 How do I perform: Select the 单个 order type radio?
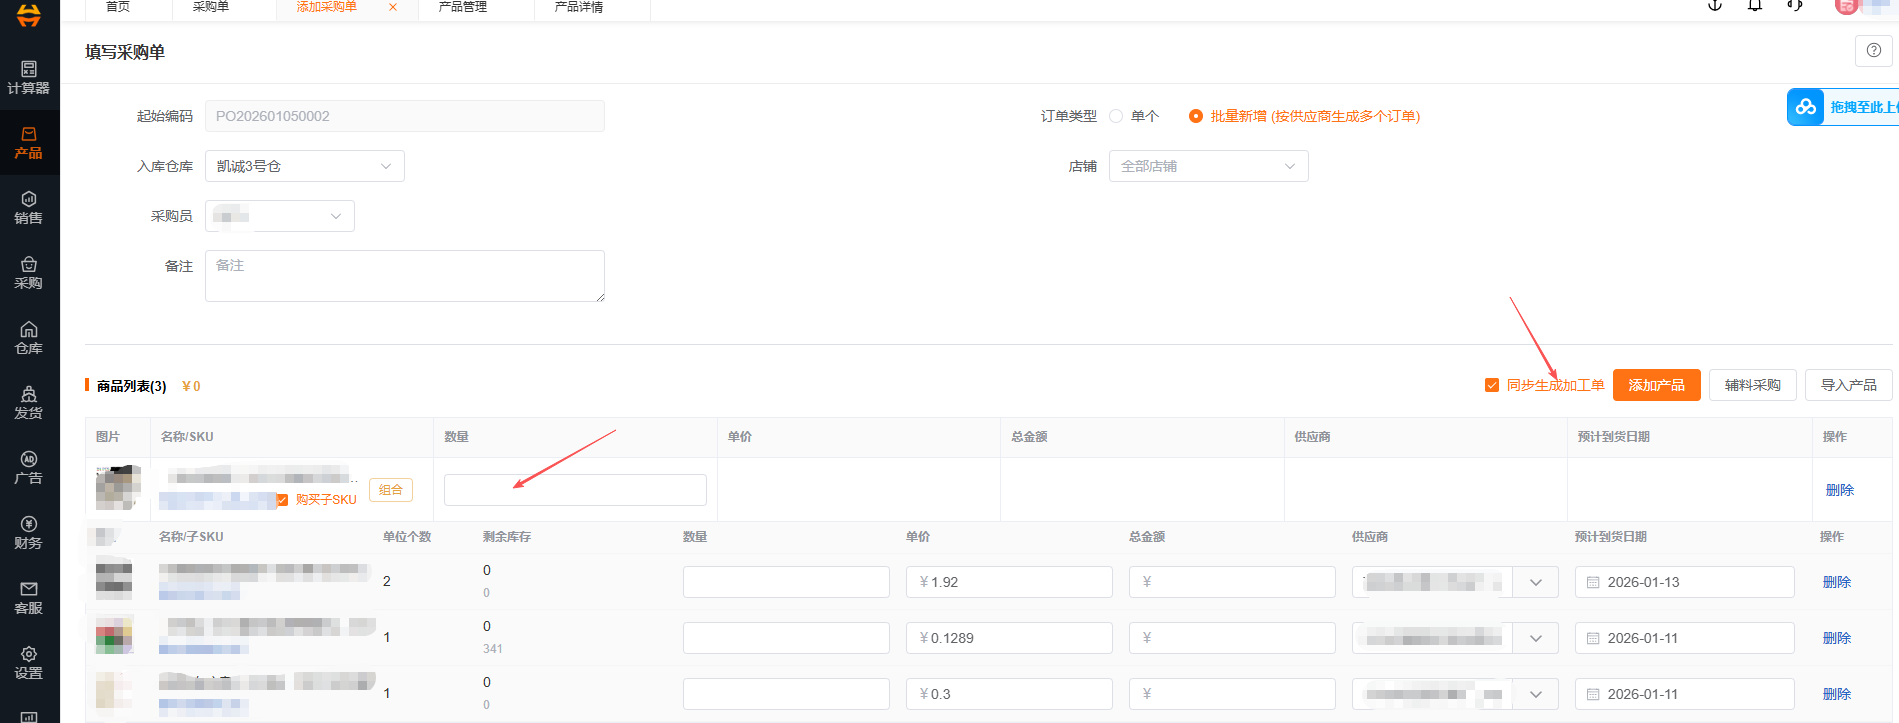1116,116
